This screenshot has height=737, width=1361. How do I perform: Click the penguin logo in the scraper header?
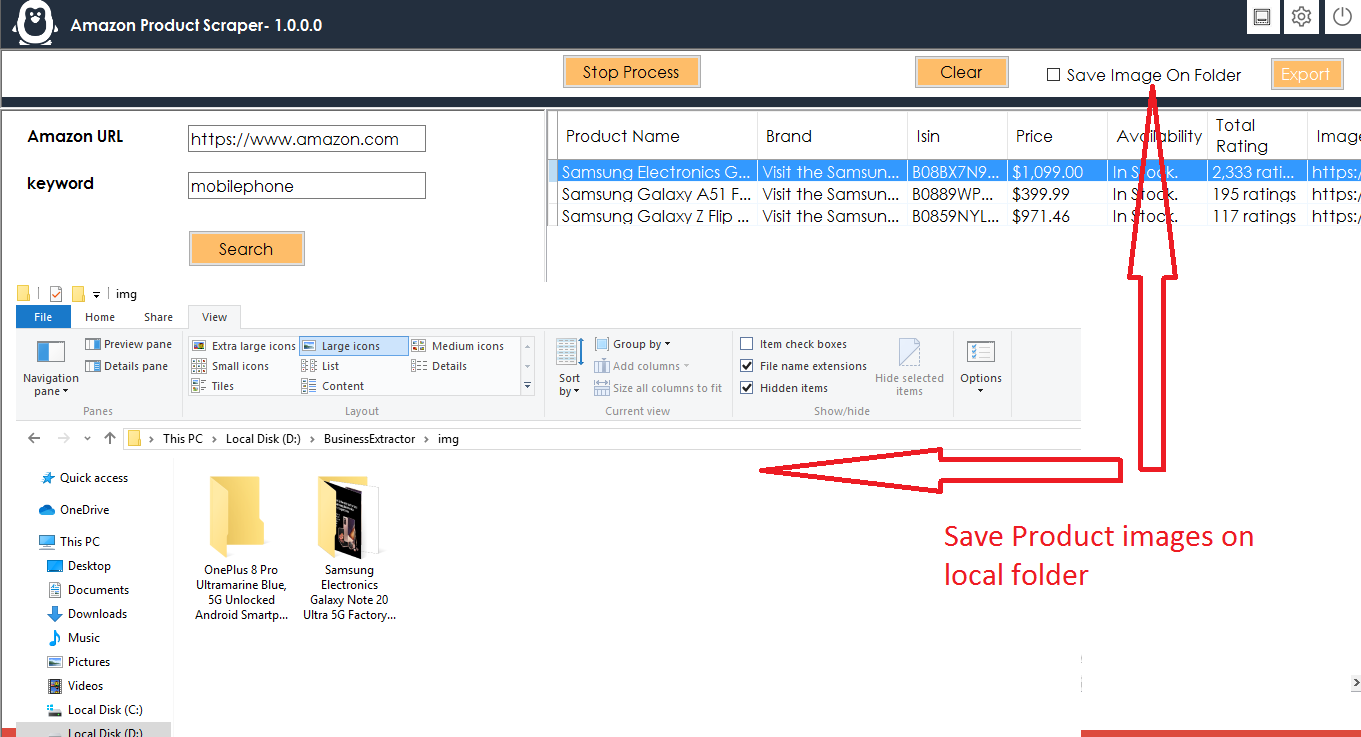click(36, 23)
